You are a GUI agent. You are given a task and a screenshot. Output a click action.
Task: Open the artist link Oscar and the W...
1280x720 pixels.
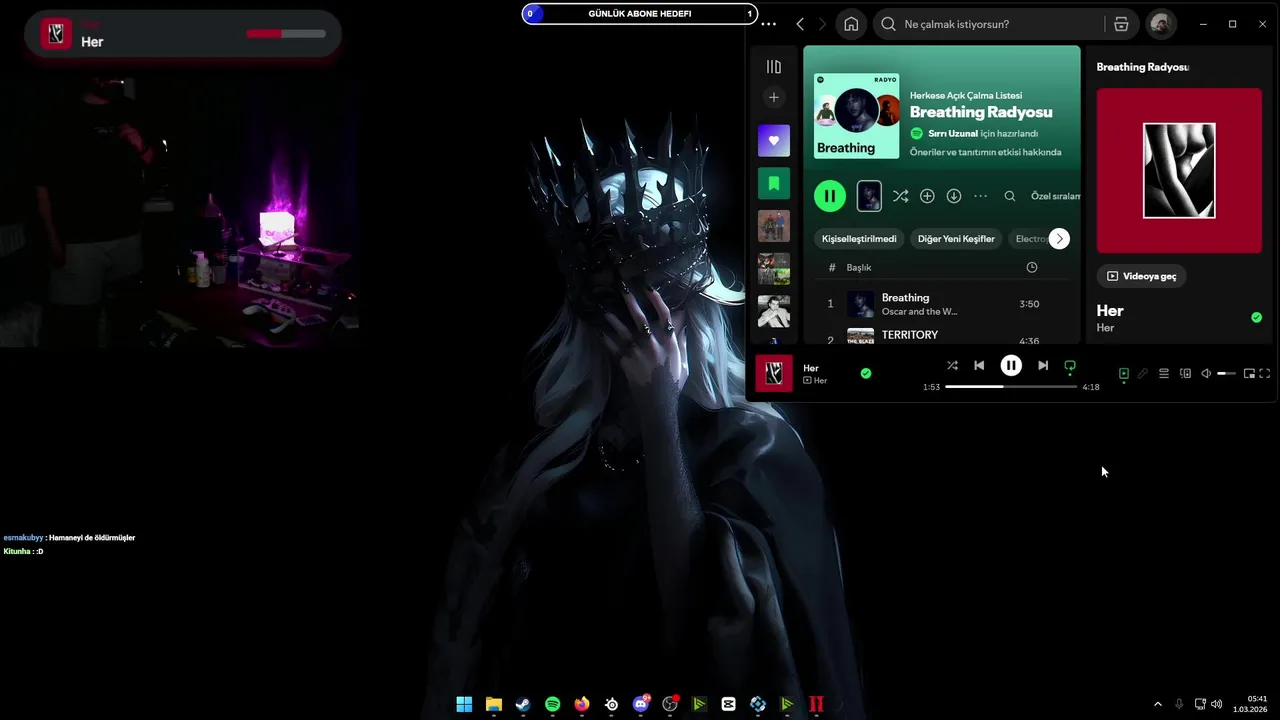pyautogui.click(x=919, y=312)
